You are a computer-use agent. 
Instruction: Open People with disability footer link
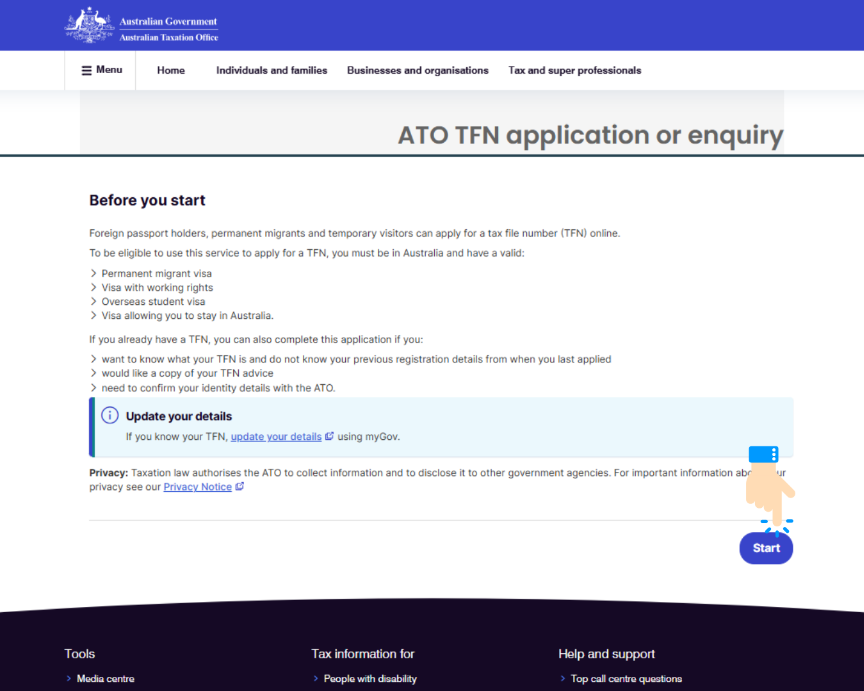[370, 679]
